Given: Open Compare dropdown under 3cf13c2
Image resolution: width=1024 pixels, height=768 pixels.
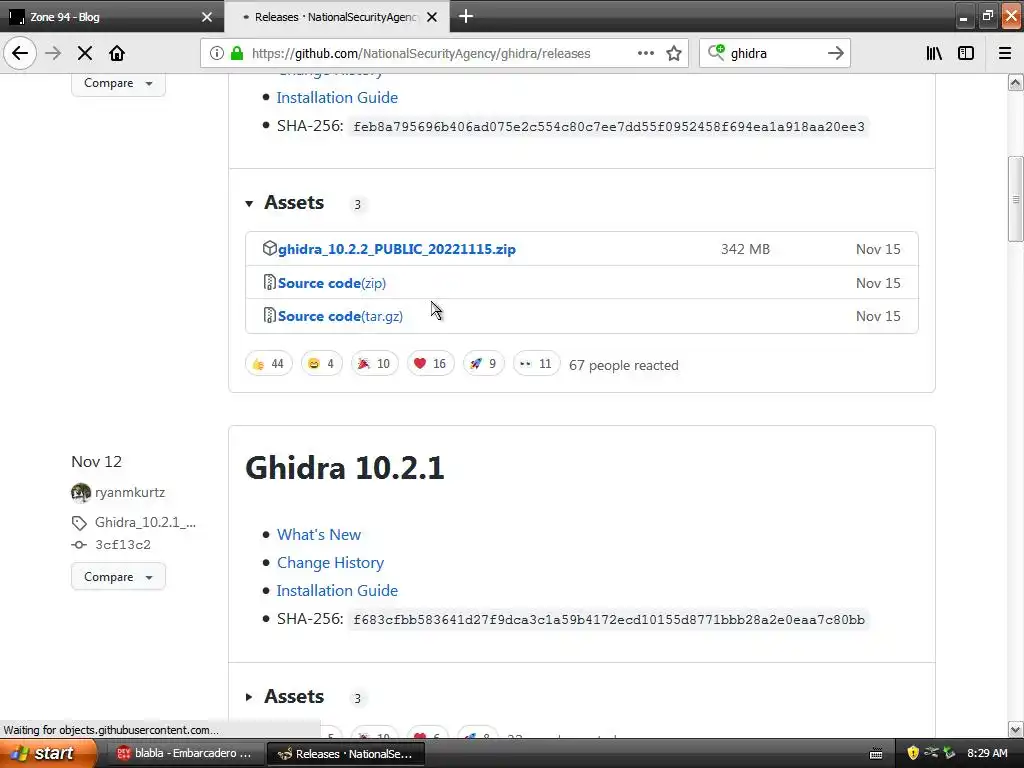Looking at the screenshot, I should pos(118,577).
